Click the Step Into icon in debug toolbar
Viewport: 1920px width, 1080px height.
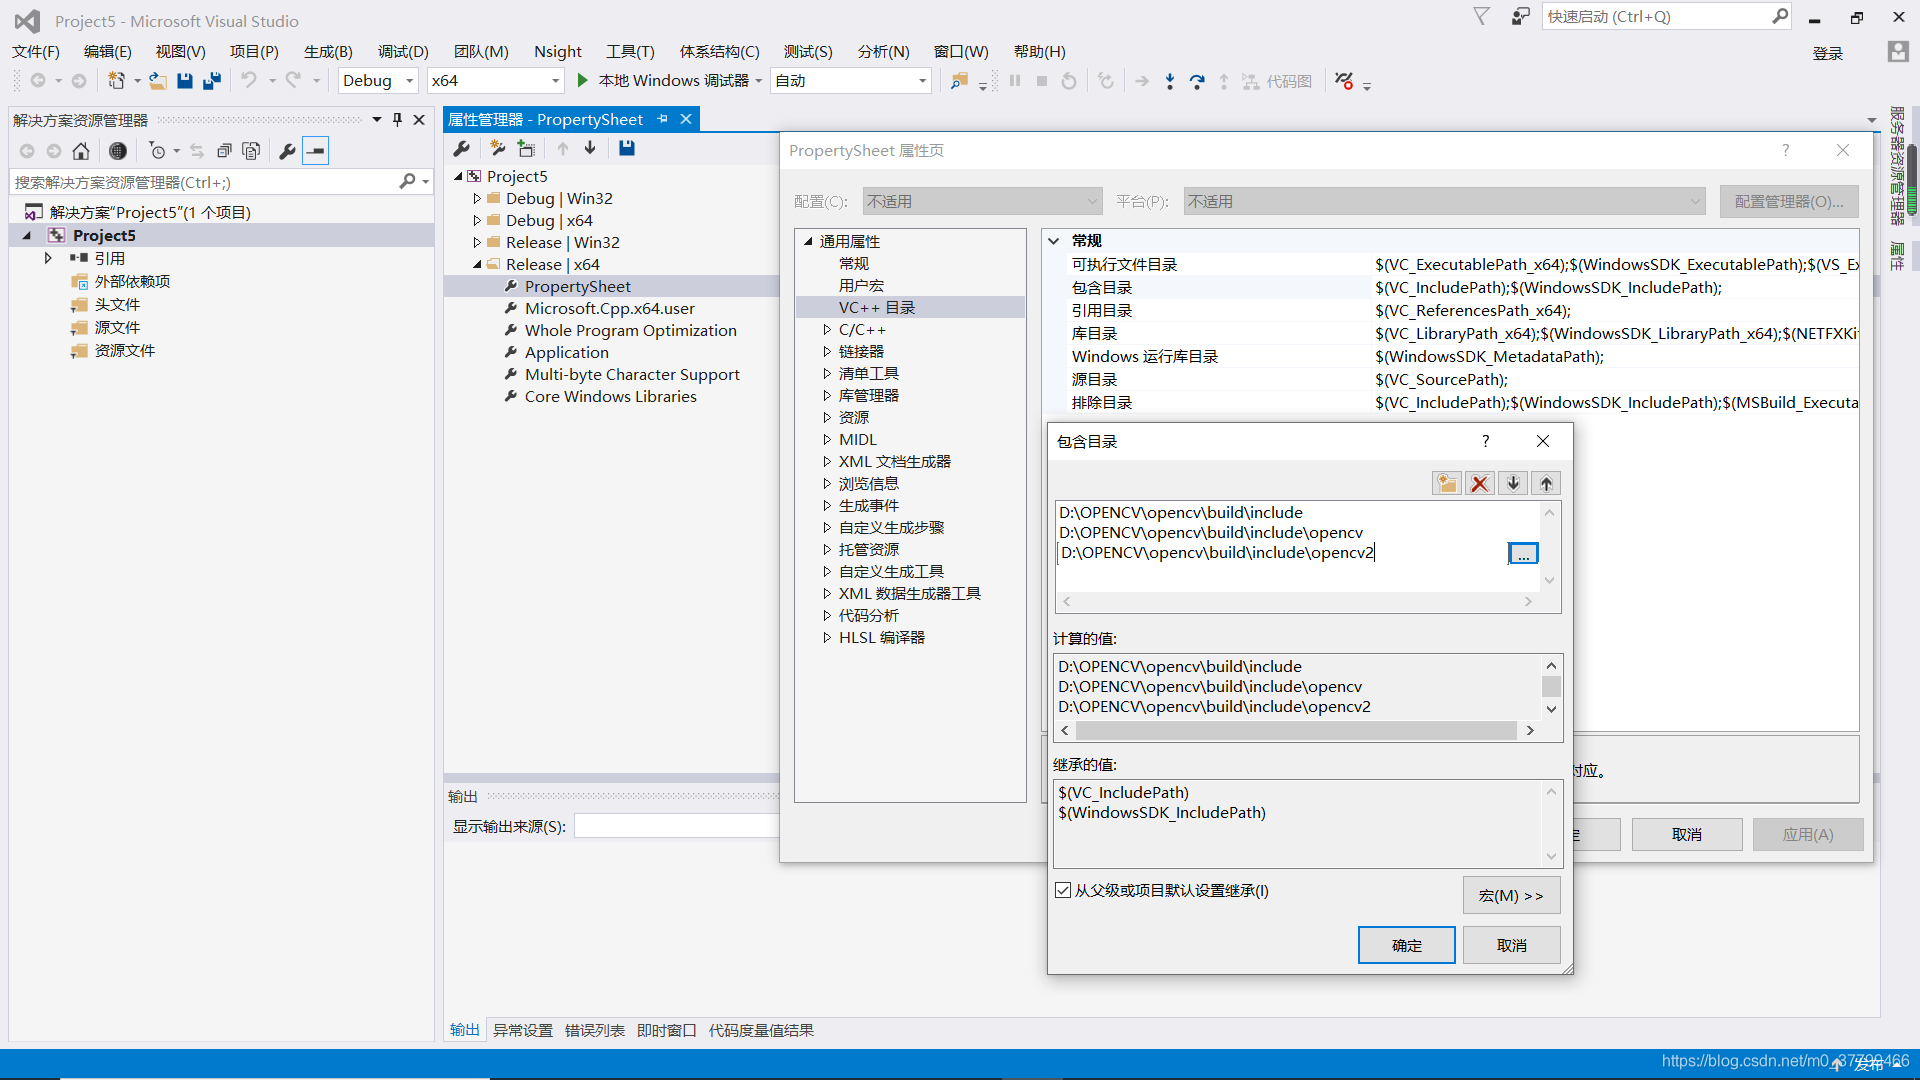(1170, 81)
